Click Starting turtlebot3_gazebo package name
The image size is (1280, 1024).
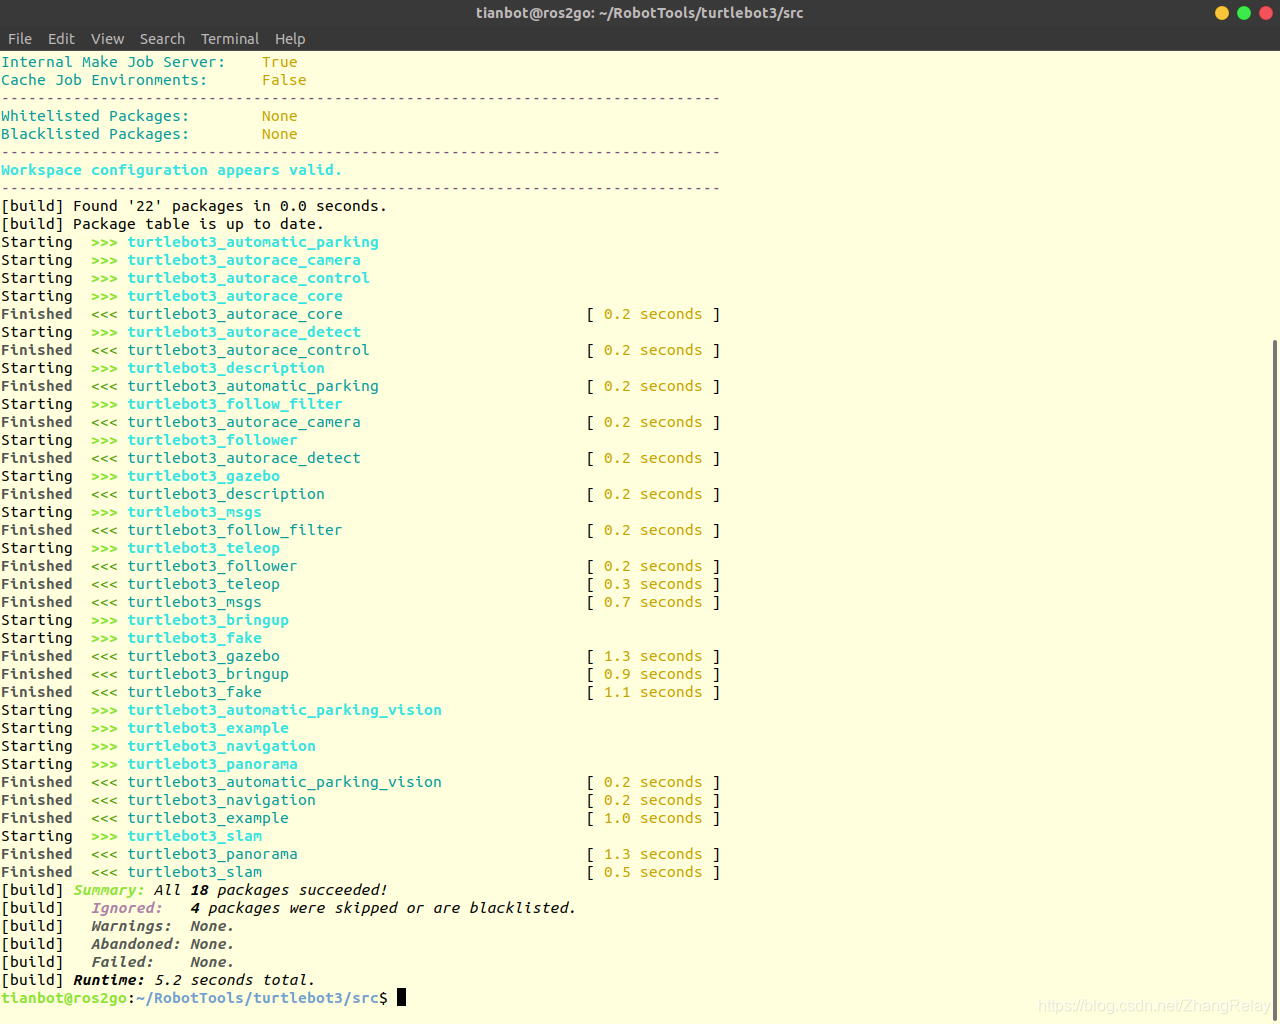203,476
